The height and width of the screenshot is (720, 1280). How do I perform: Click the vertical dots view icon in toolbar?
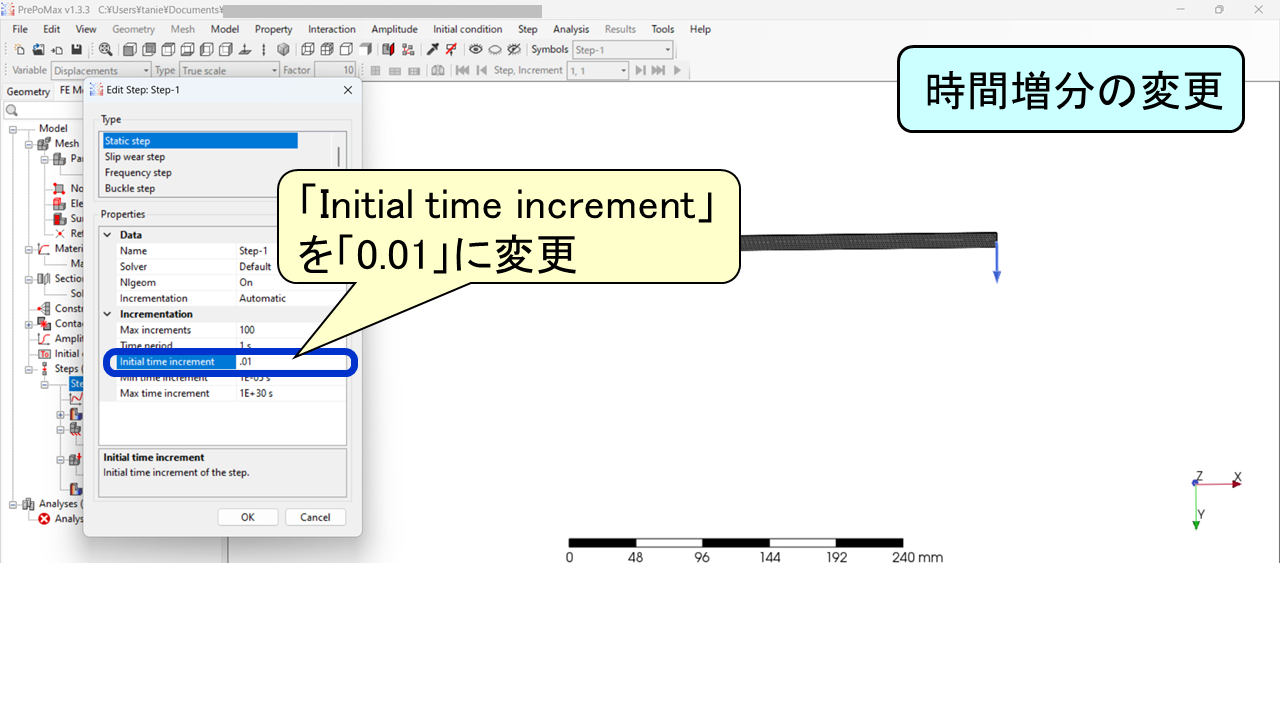click(x=264, y=49)
